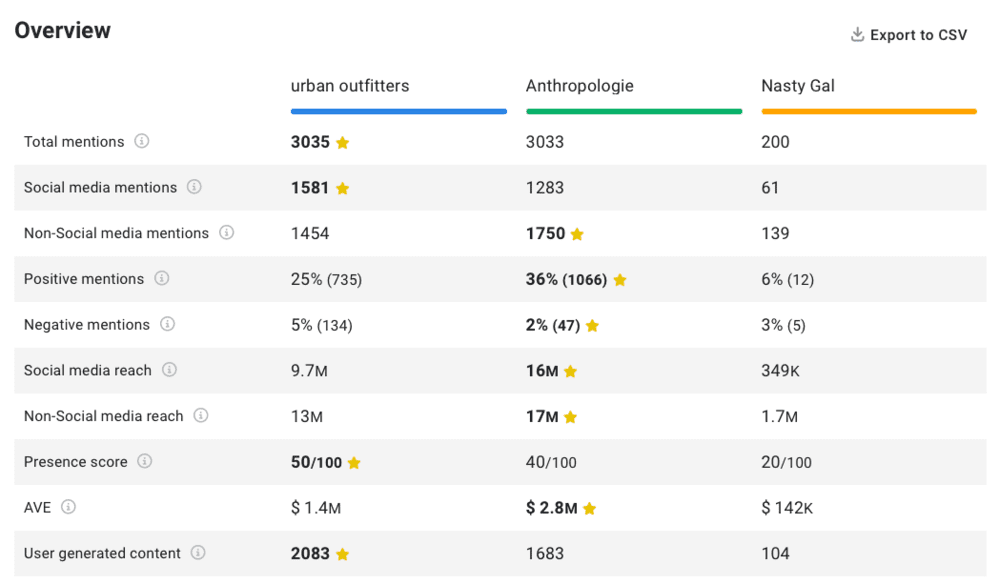
Task: Click Nasty Gal's 3% (5) negative value
Action: 783,326
